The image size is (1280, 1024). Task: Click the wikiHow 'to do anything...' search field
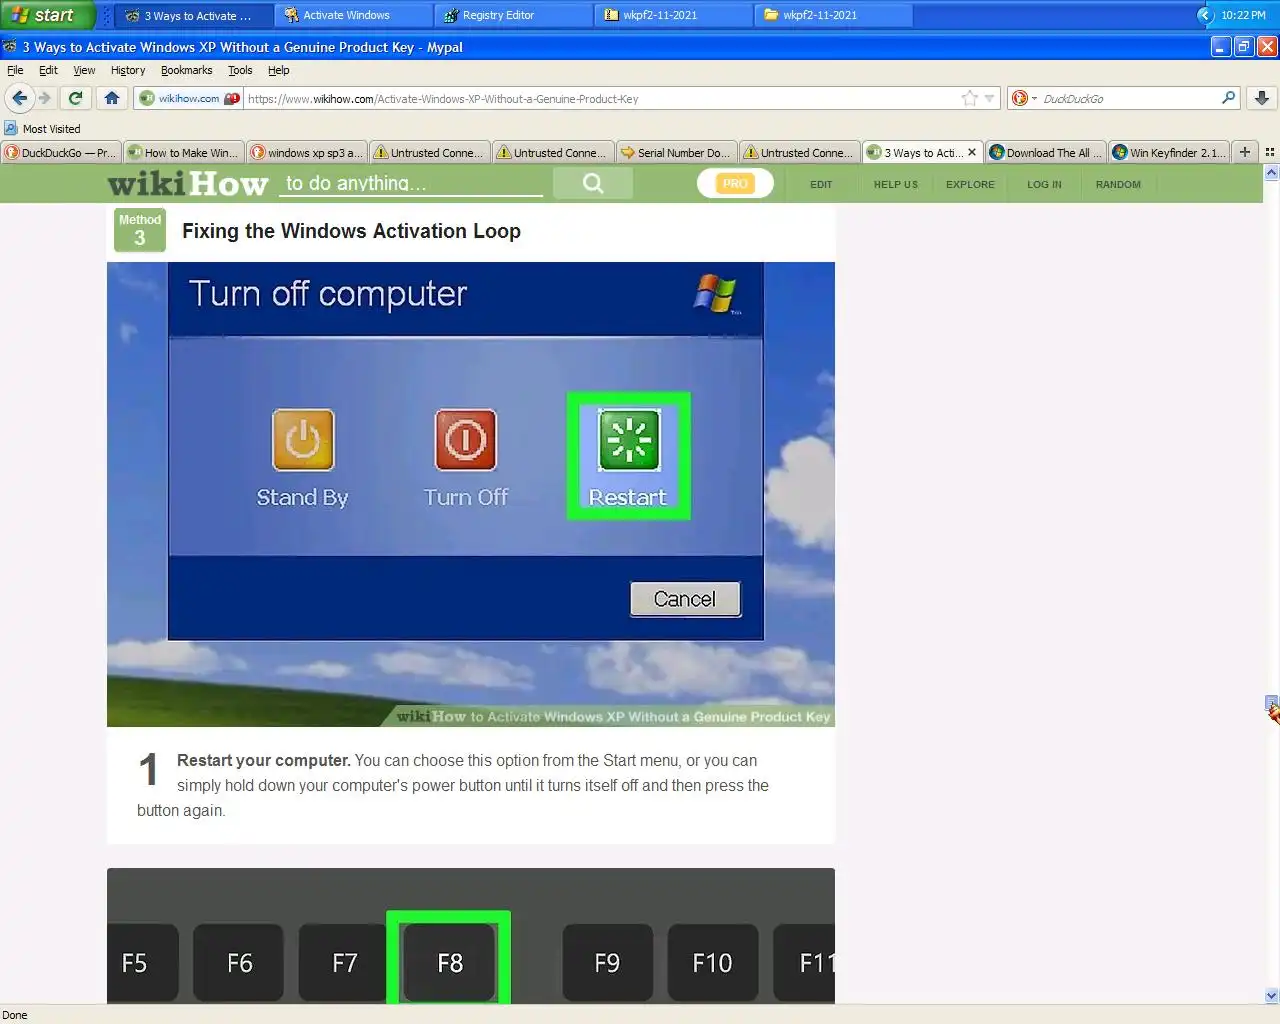pyautogui.click(x=411, y=183)
